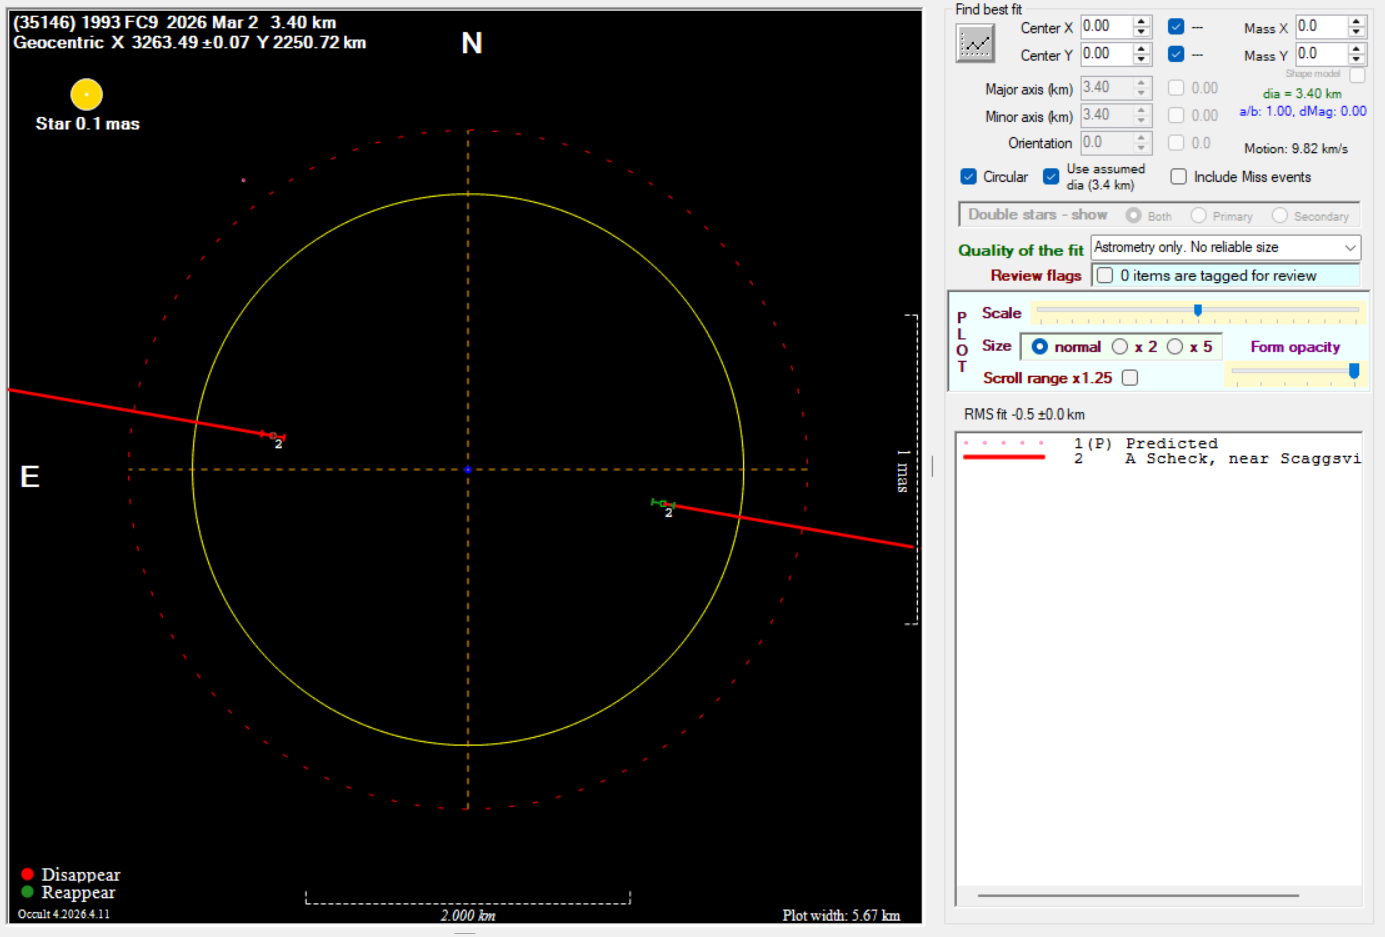Image resolution: width=1385 pixels, height=937 pixels.
Task: Increment Mass X spinner up arrow
Action: (x=1356, y=21)
